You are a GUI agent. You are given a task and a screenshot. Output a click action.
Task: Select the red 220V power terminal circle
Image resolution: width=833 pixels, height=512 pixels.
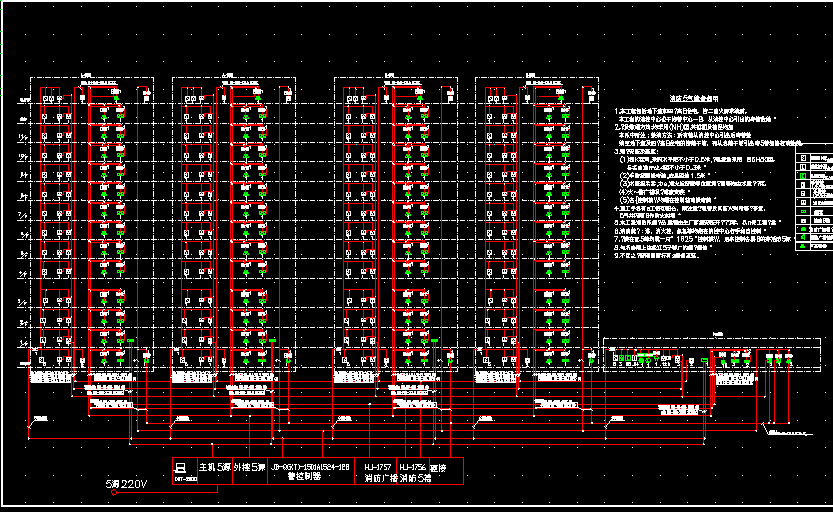[114, 492]
